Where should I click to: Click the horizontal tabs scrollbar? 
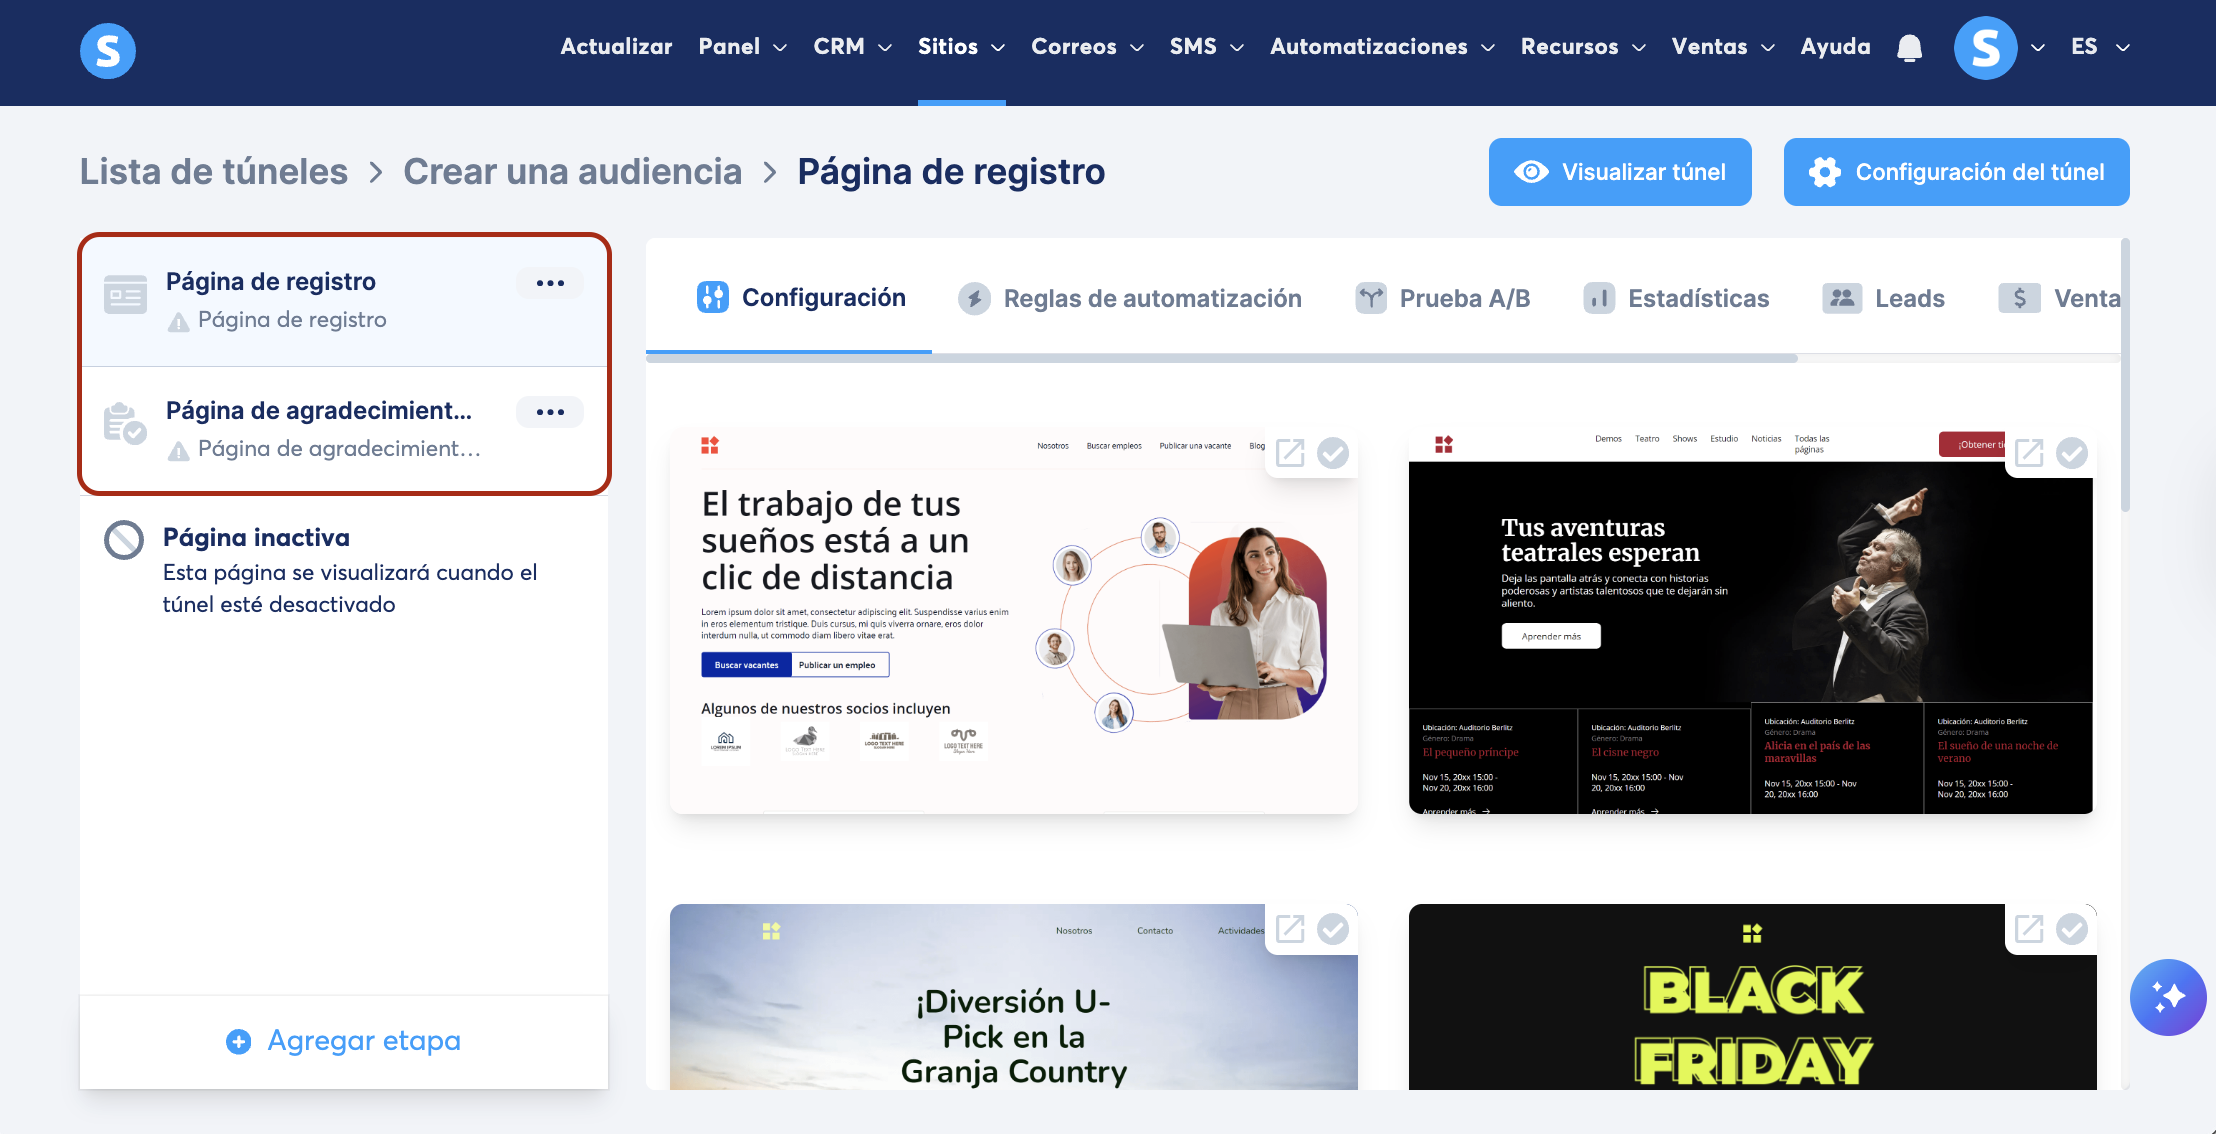coord(1220,358)
